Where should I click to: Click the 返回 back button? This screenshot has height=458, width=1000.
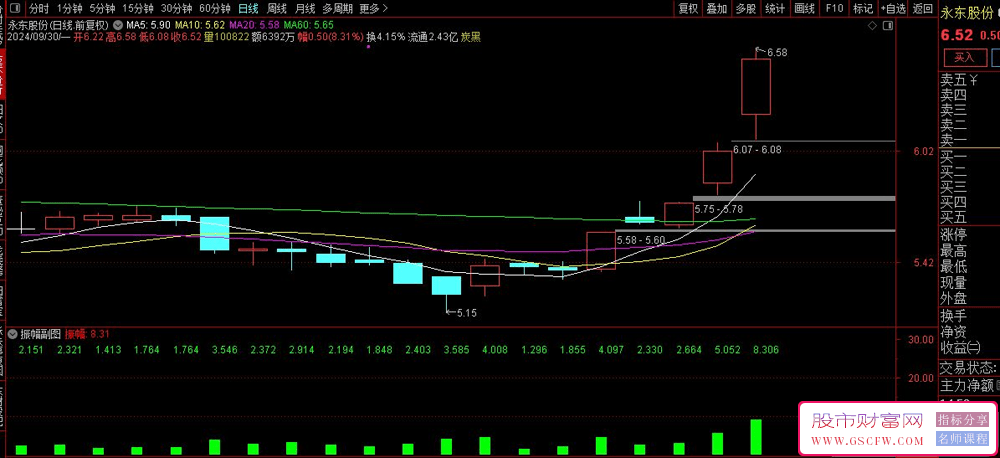(922, 8)
